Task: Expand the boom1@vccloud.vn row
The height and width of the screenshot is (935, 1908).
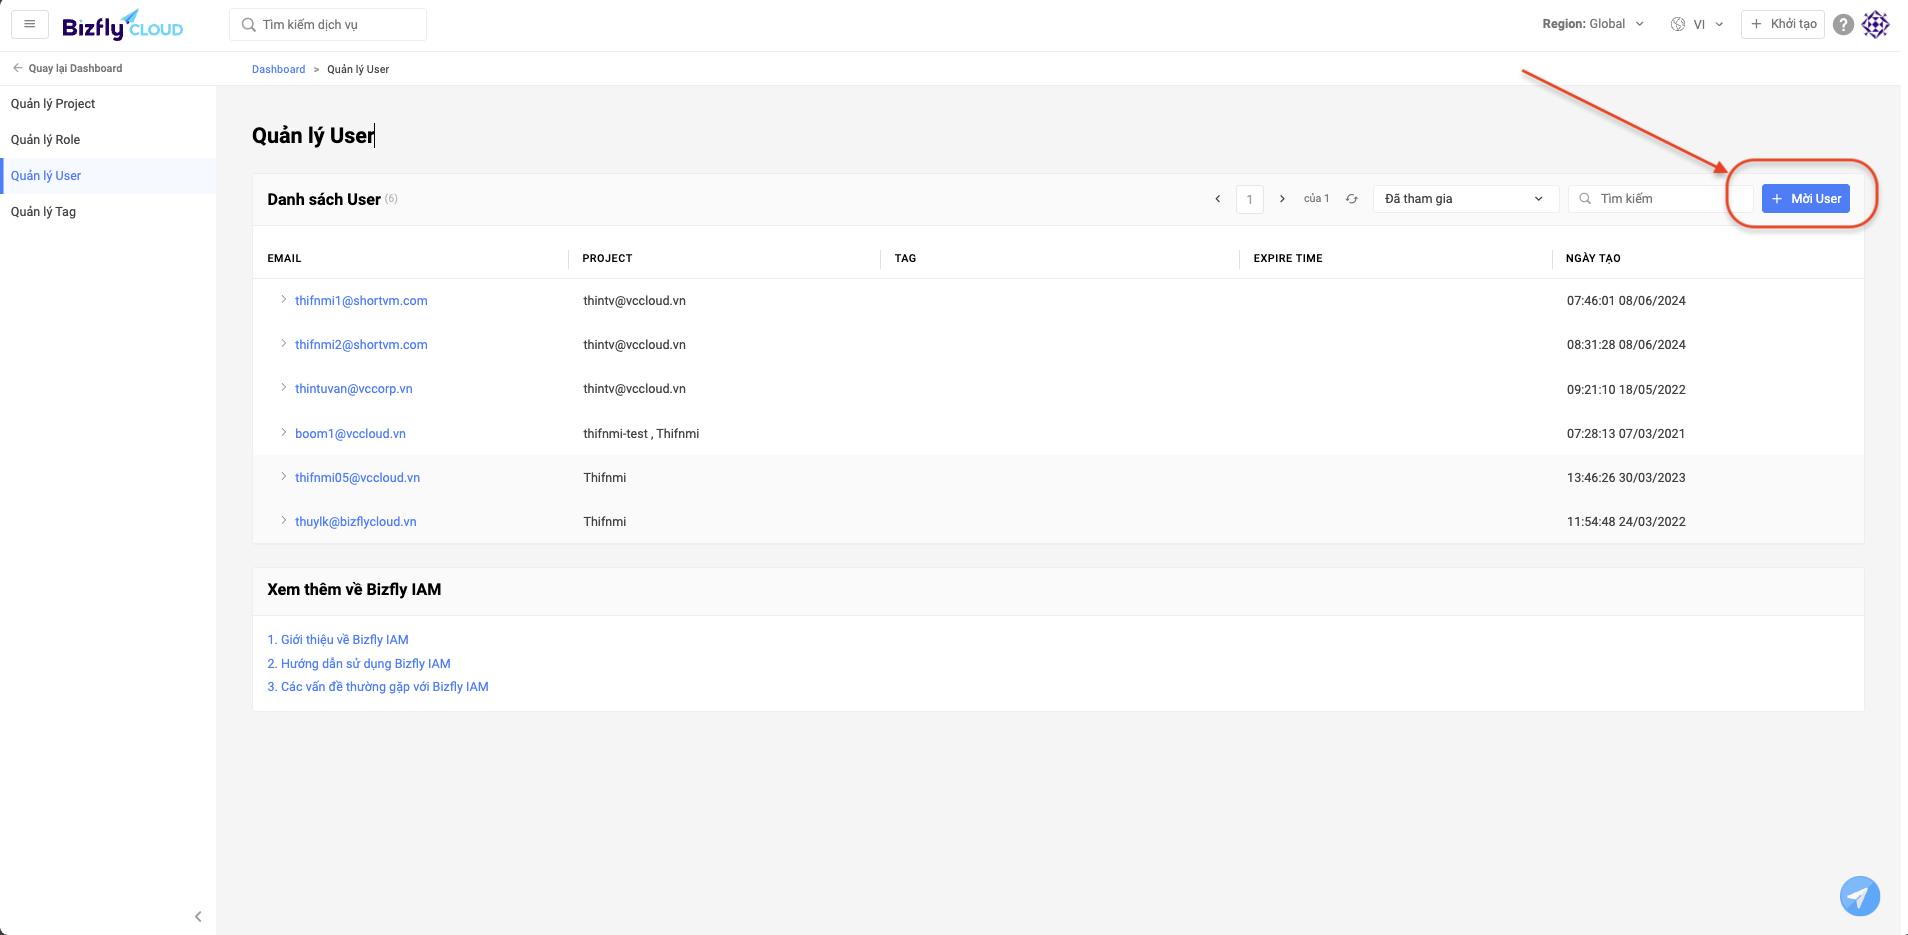Action: (x=284, y=433)
